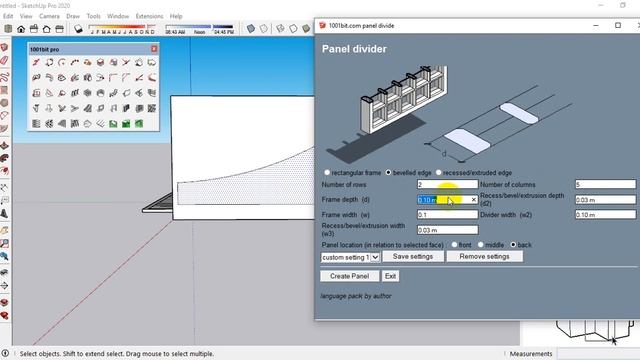
Task: Open the Camera menu
Action: (x=49, y=16)
